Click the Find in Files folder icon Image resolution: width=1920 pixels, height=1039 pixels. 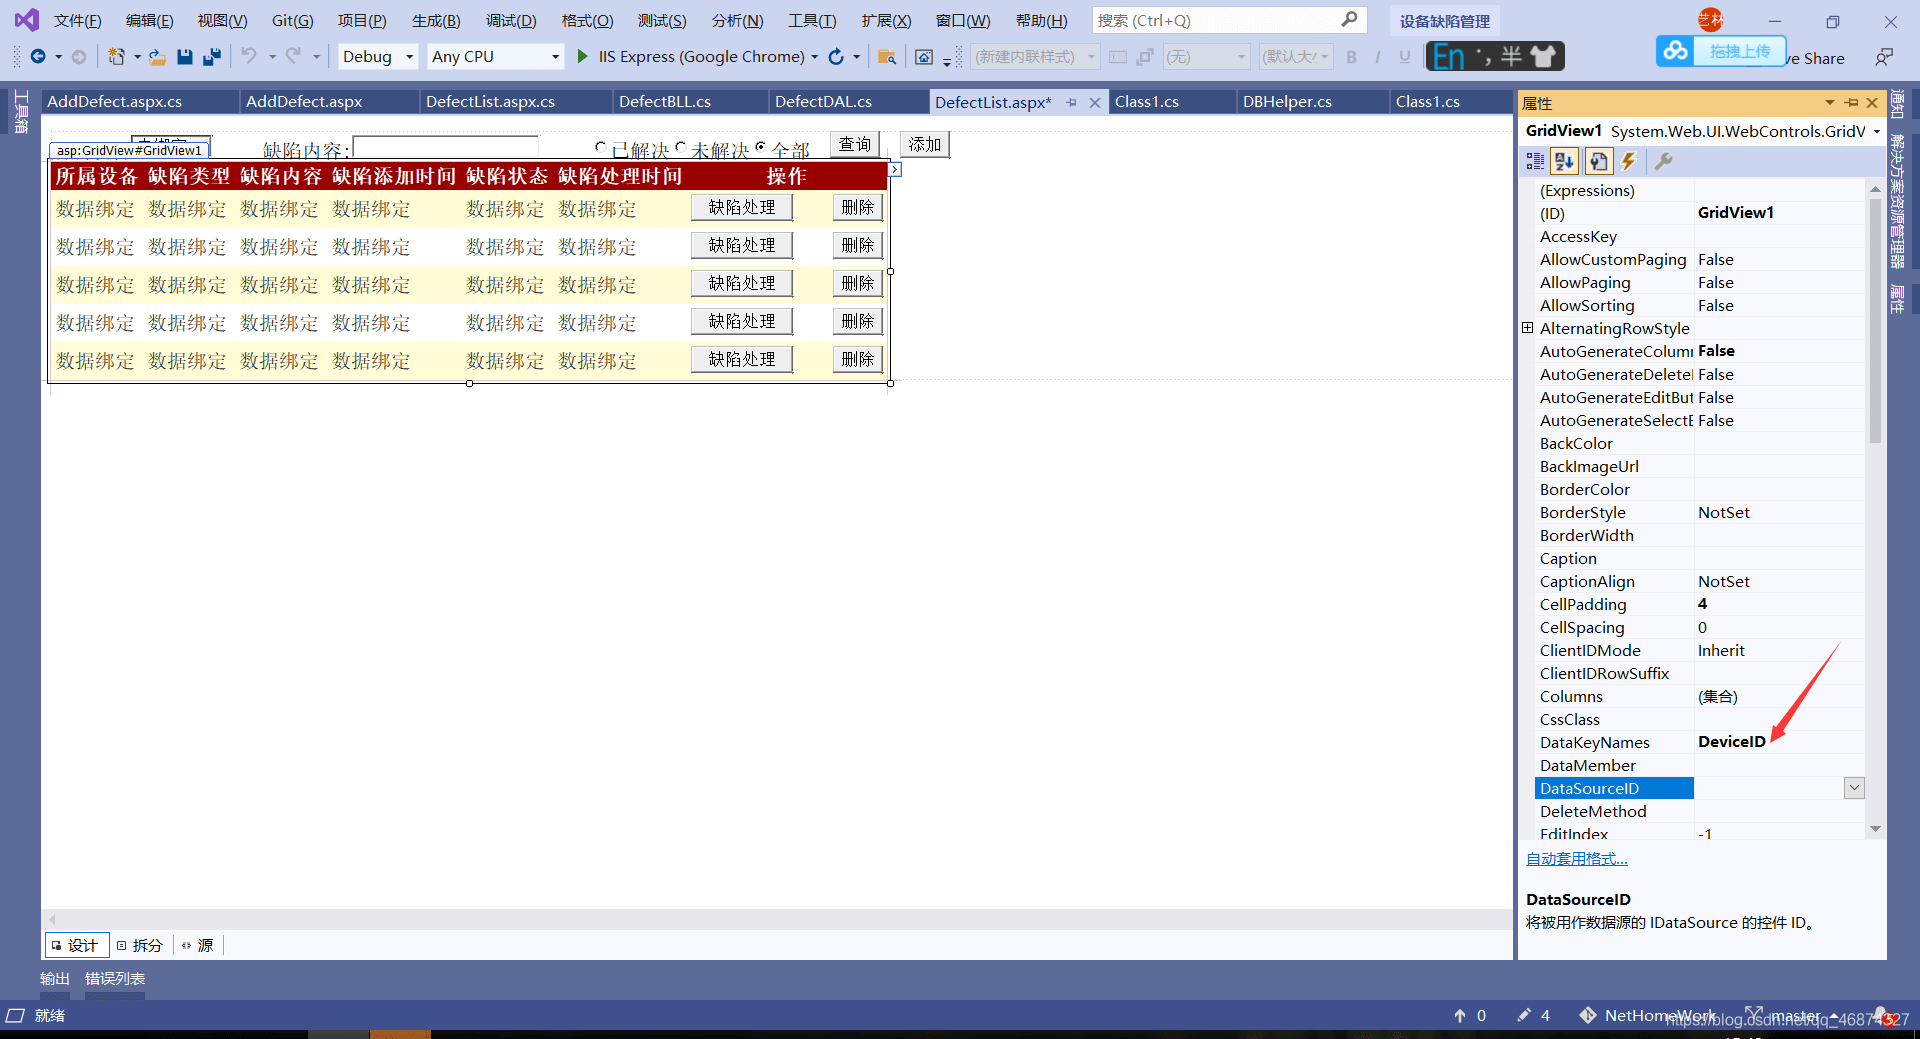tap(886, 57)
